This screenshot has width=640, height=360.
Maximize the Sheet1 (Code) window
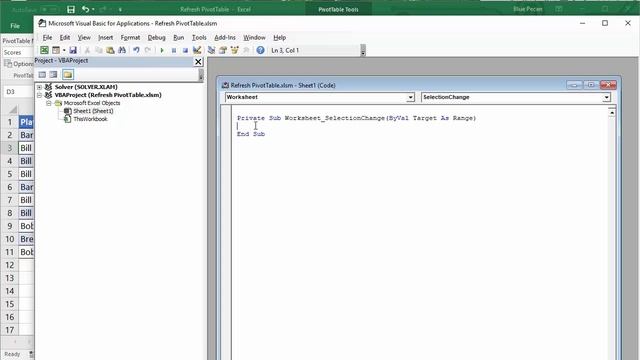click(591, 85)
